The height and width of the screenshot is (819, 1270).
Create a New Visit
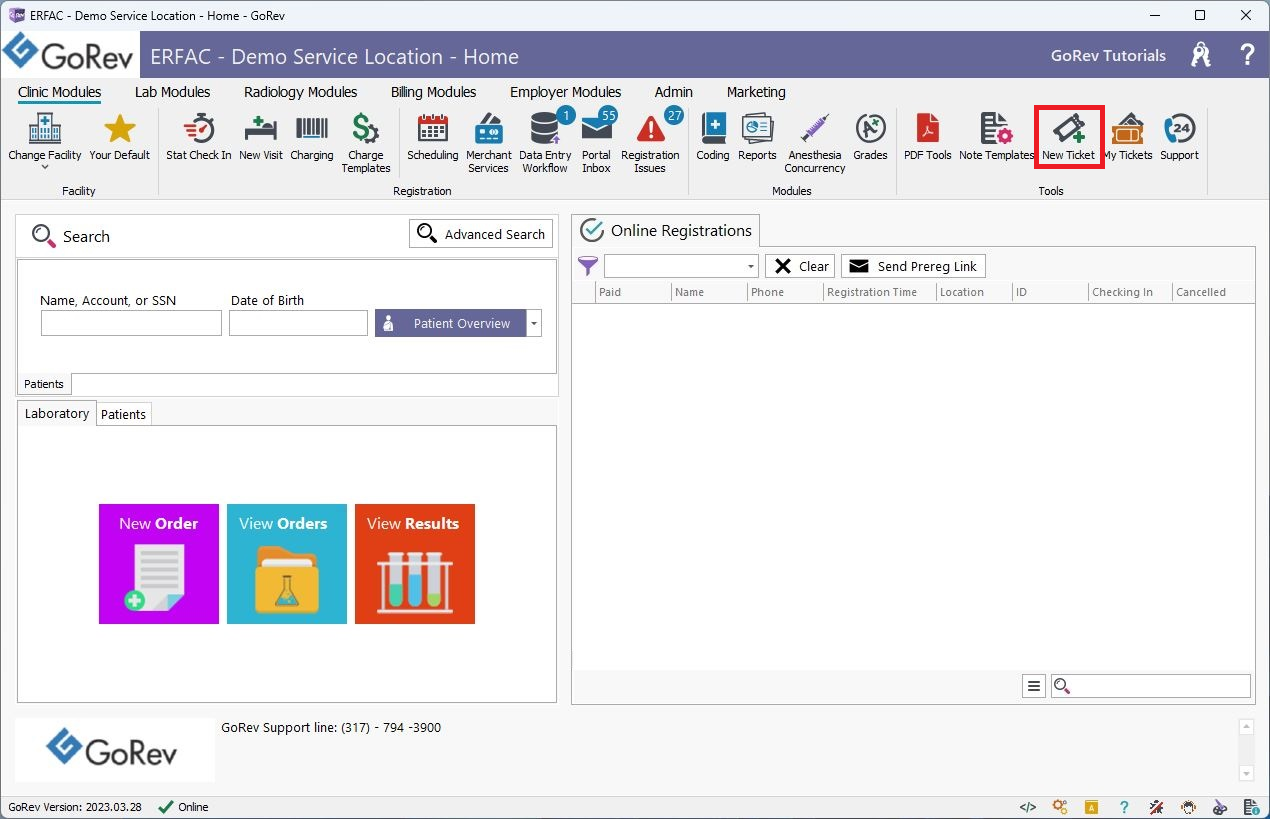260,136
